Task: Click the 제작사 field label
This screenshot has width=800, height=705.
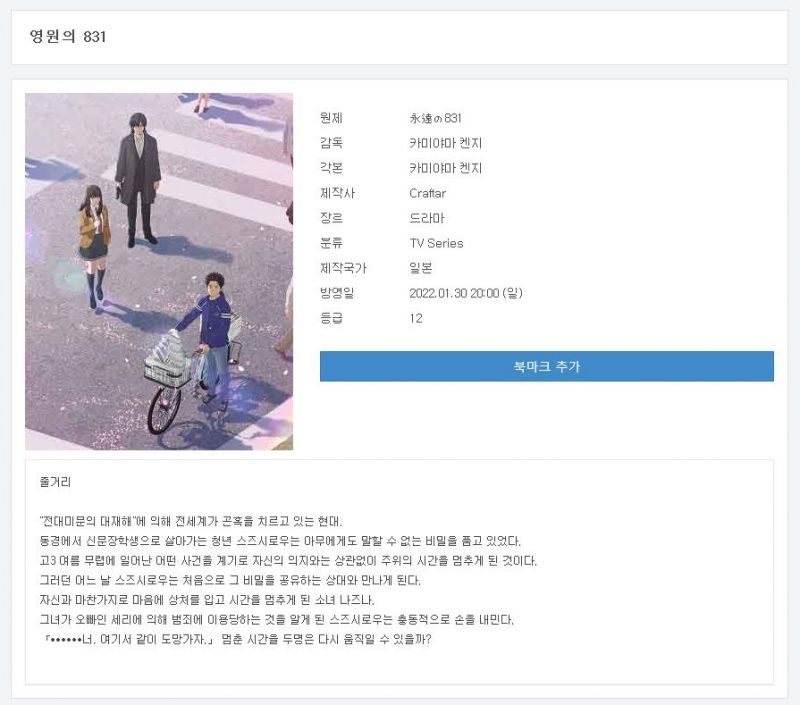Action: click(x=337, y=193)
